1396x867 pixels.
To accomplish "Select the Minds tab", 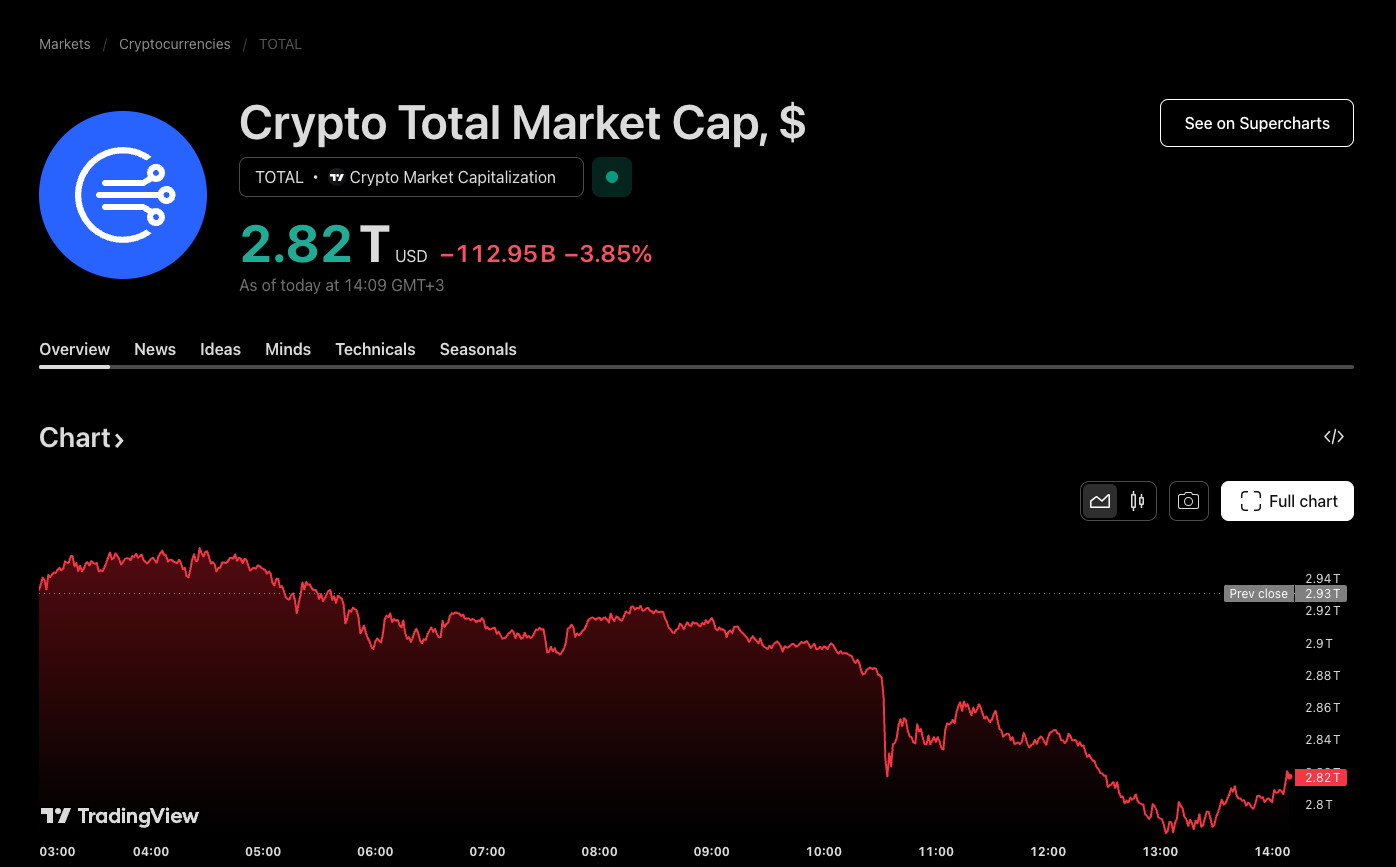I will [288, 349].
